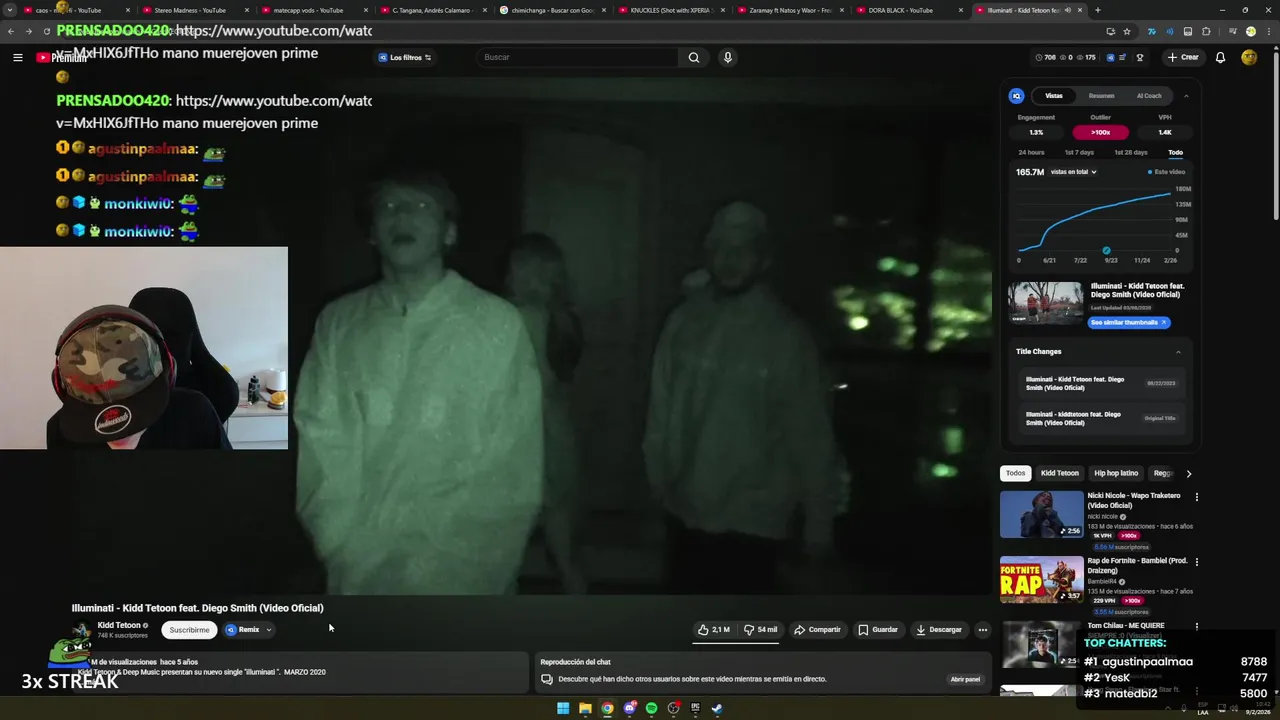Switch to the Vistas tab
Viewport: 1280px width, 720px height.
pos(1054,96)
